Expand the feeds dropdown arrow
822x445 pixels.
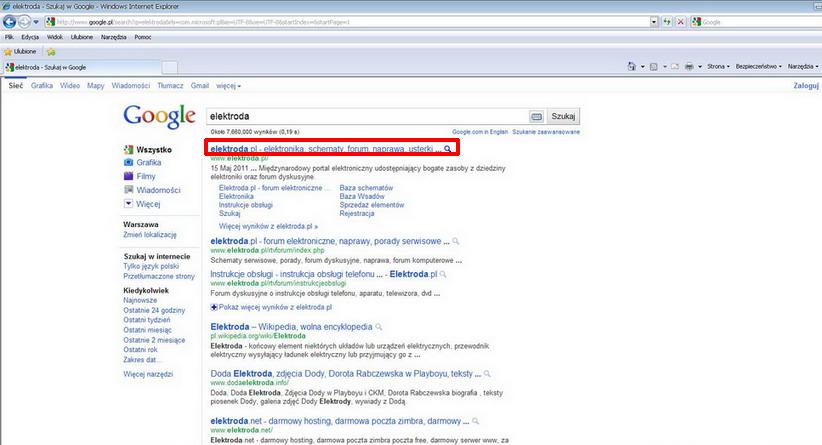[665, 67]
